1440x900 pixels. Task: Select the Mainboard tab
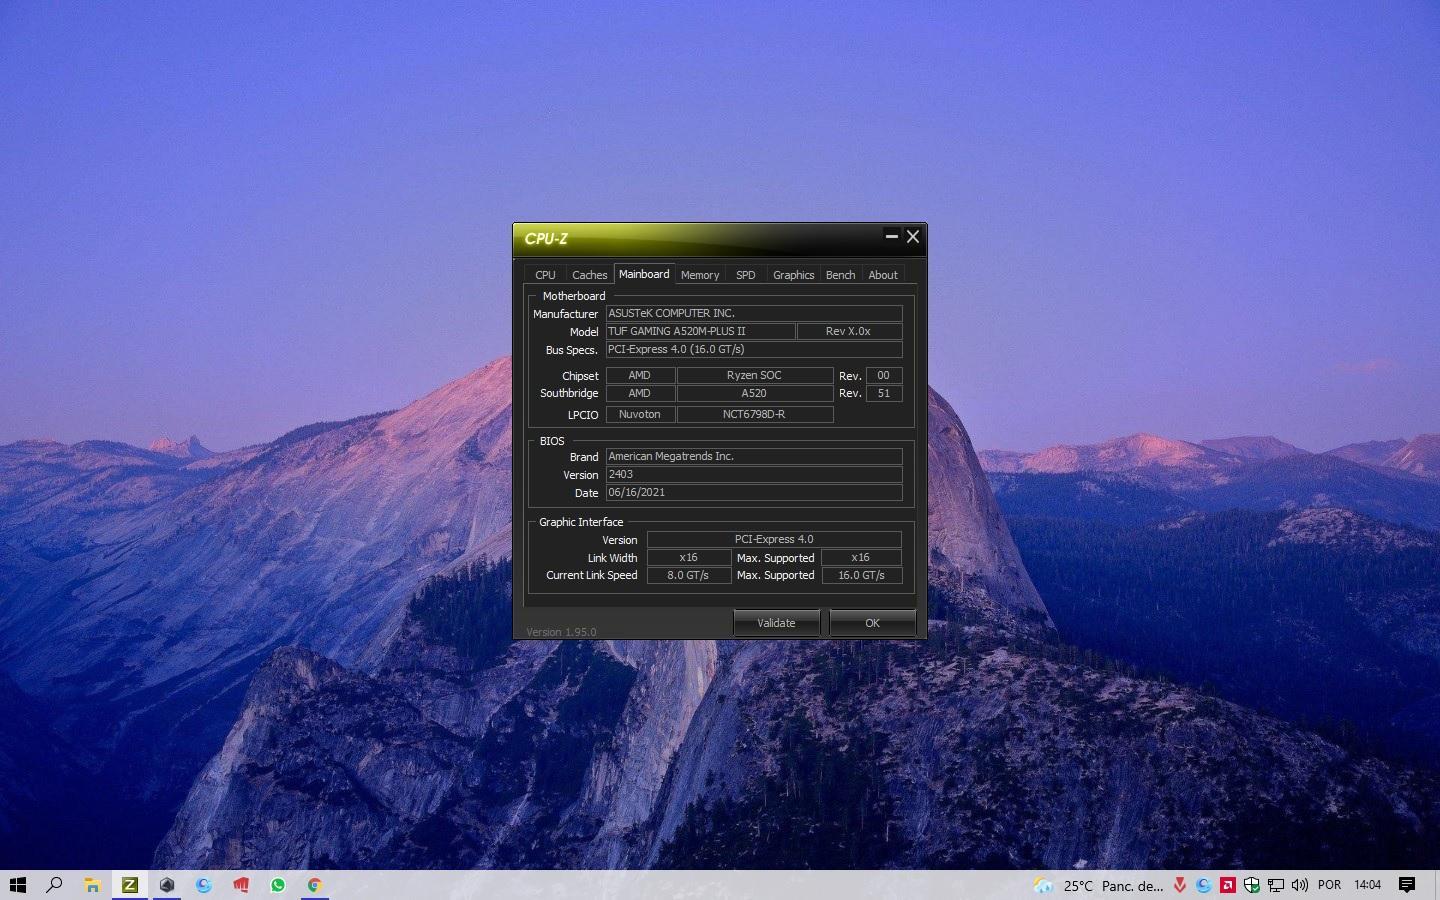644,274
